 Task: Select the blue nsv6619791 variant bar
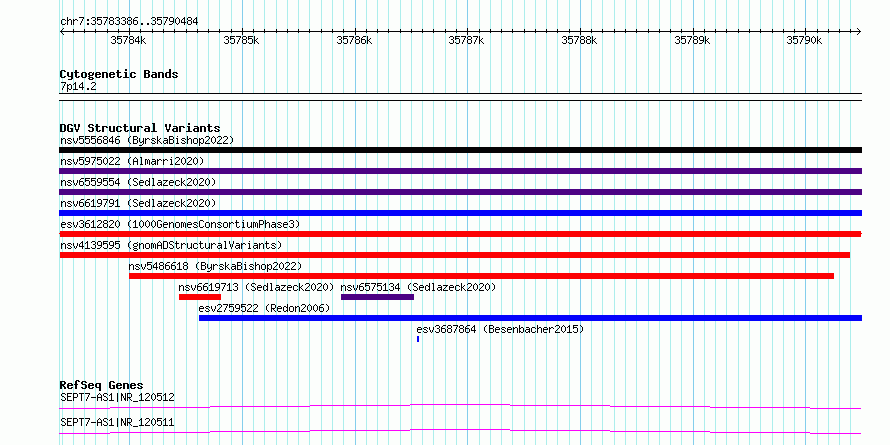460,213
